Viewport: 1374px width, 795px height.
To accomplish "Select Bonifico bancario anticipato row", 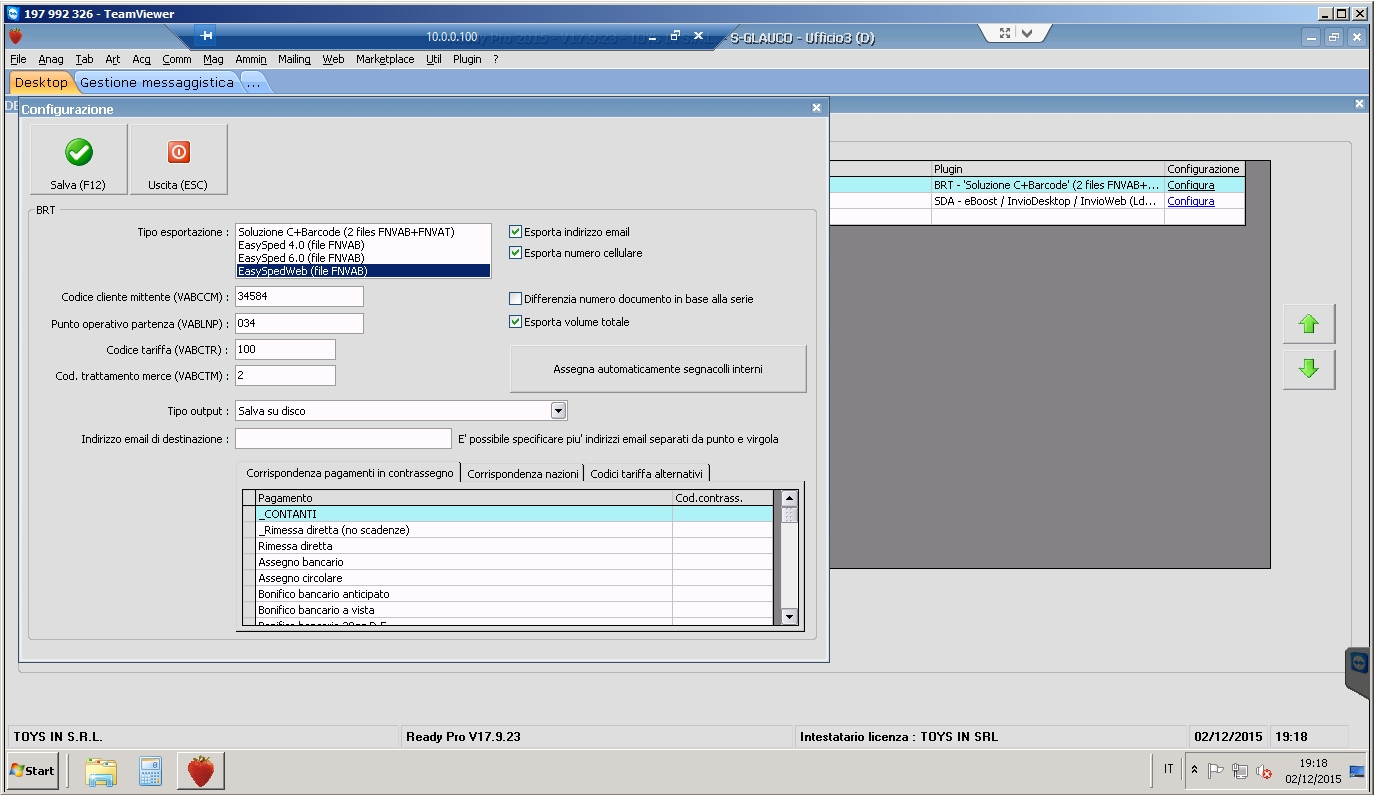I will point(508,594).
